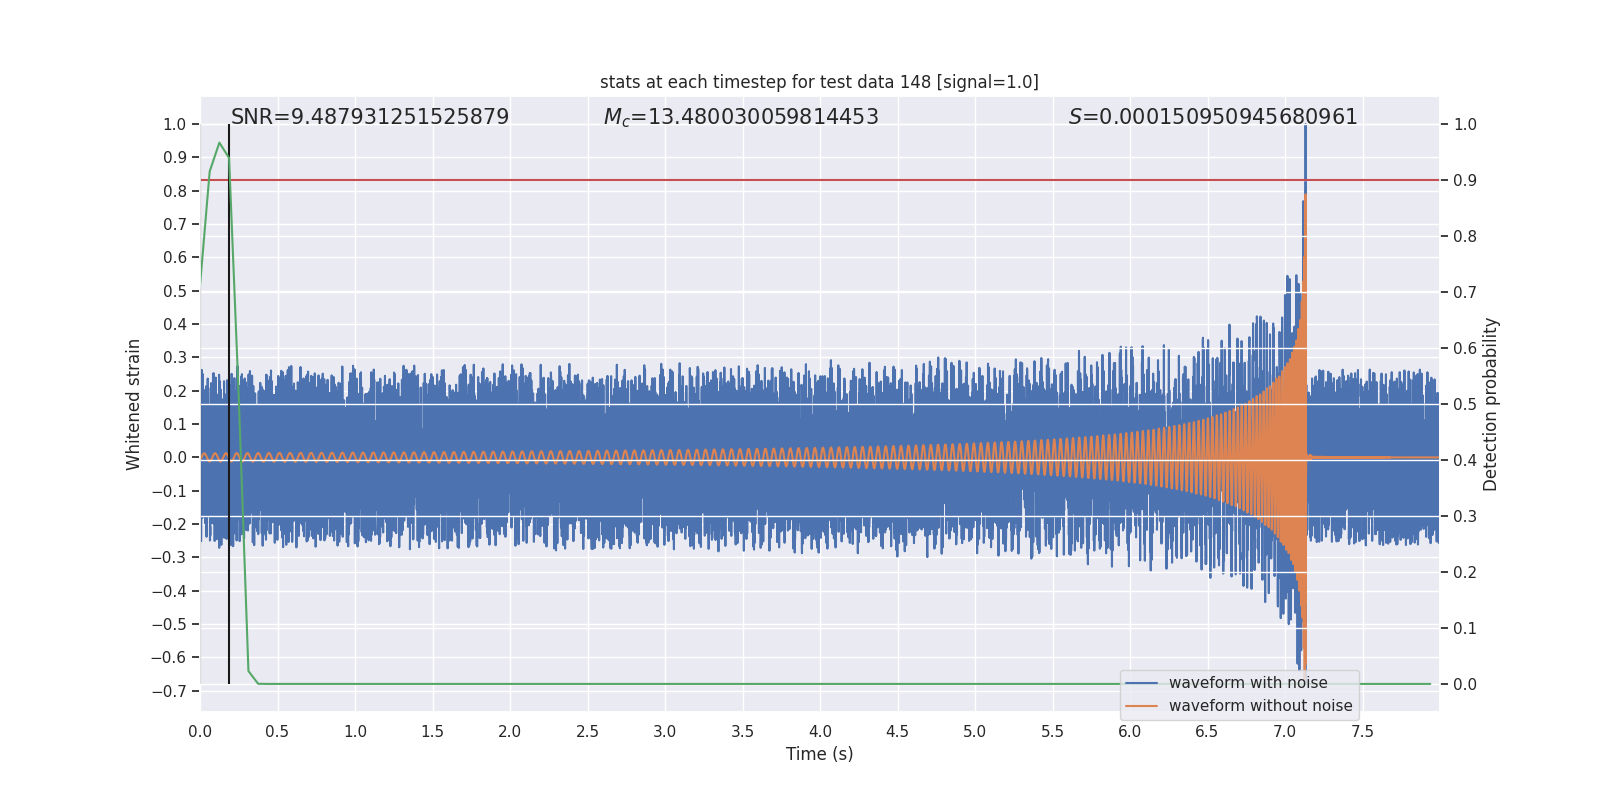Click the orange line sample in the legend
Screen dimensions: 1600x800
1142,706
